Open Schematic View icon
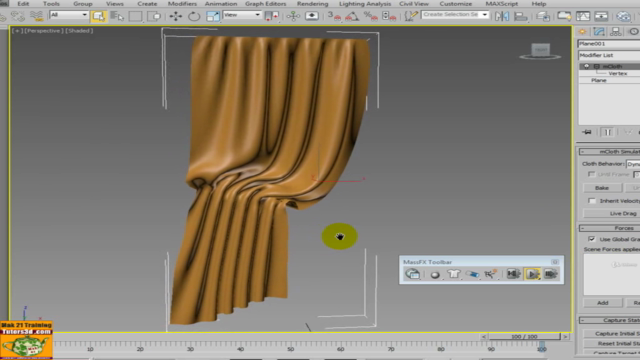640x360 pixels. pos(601,16)
